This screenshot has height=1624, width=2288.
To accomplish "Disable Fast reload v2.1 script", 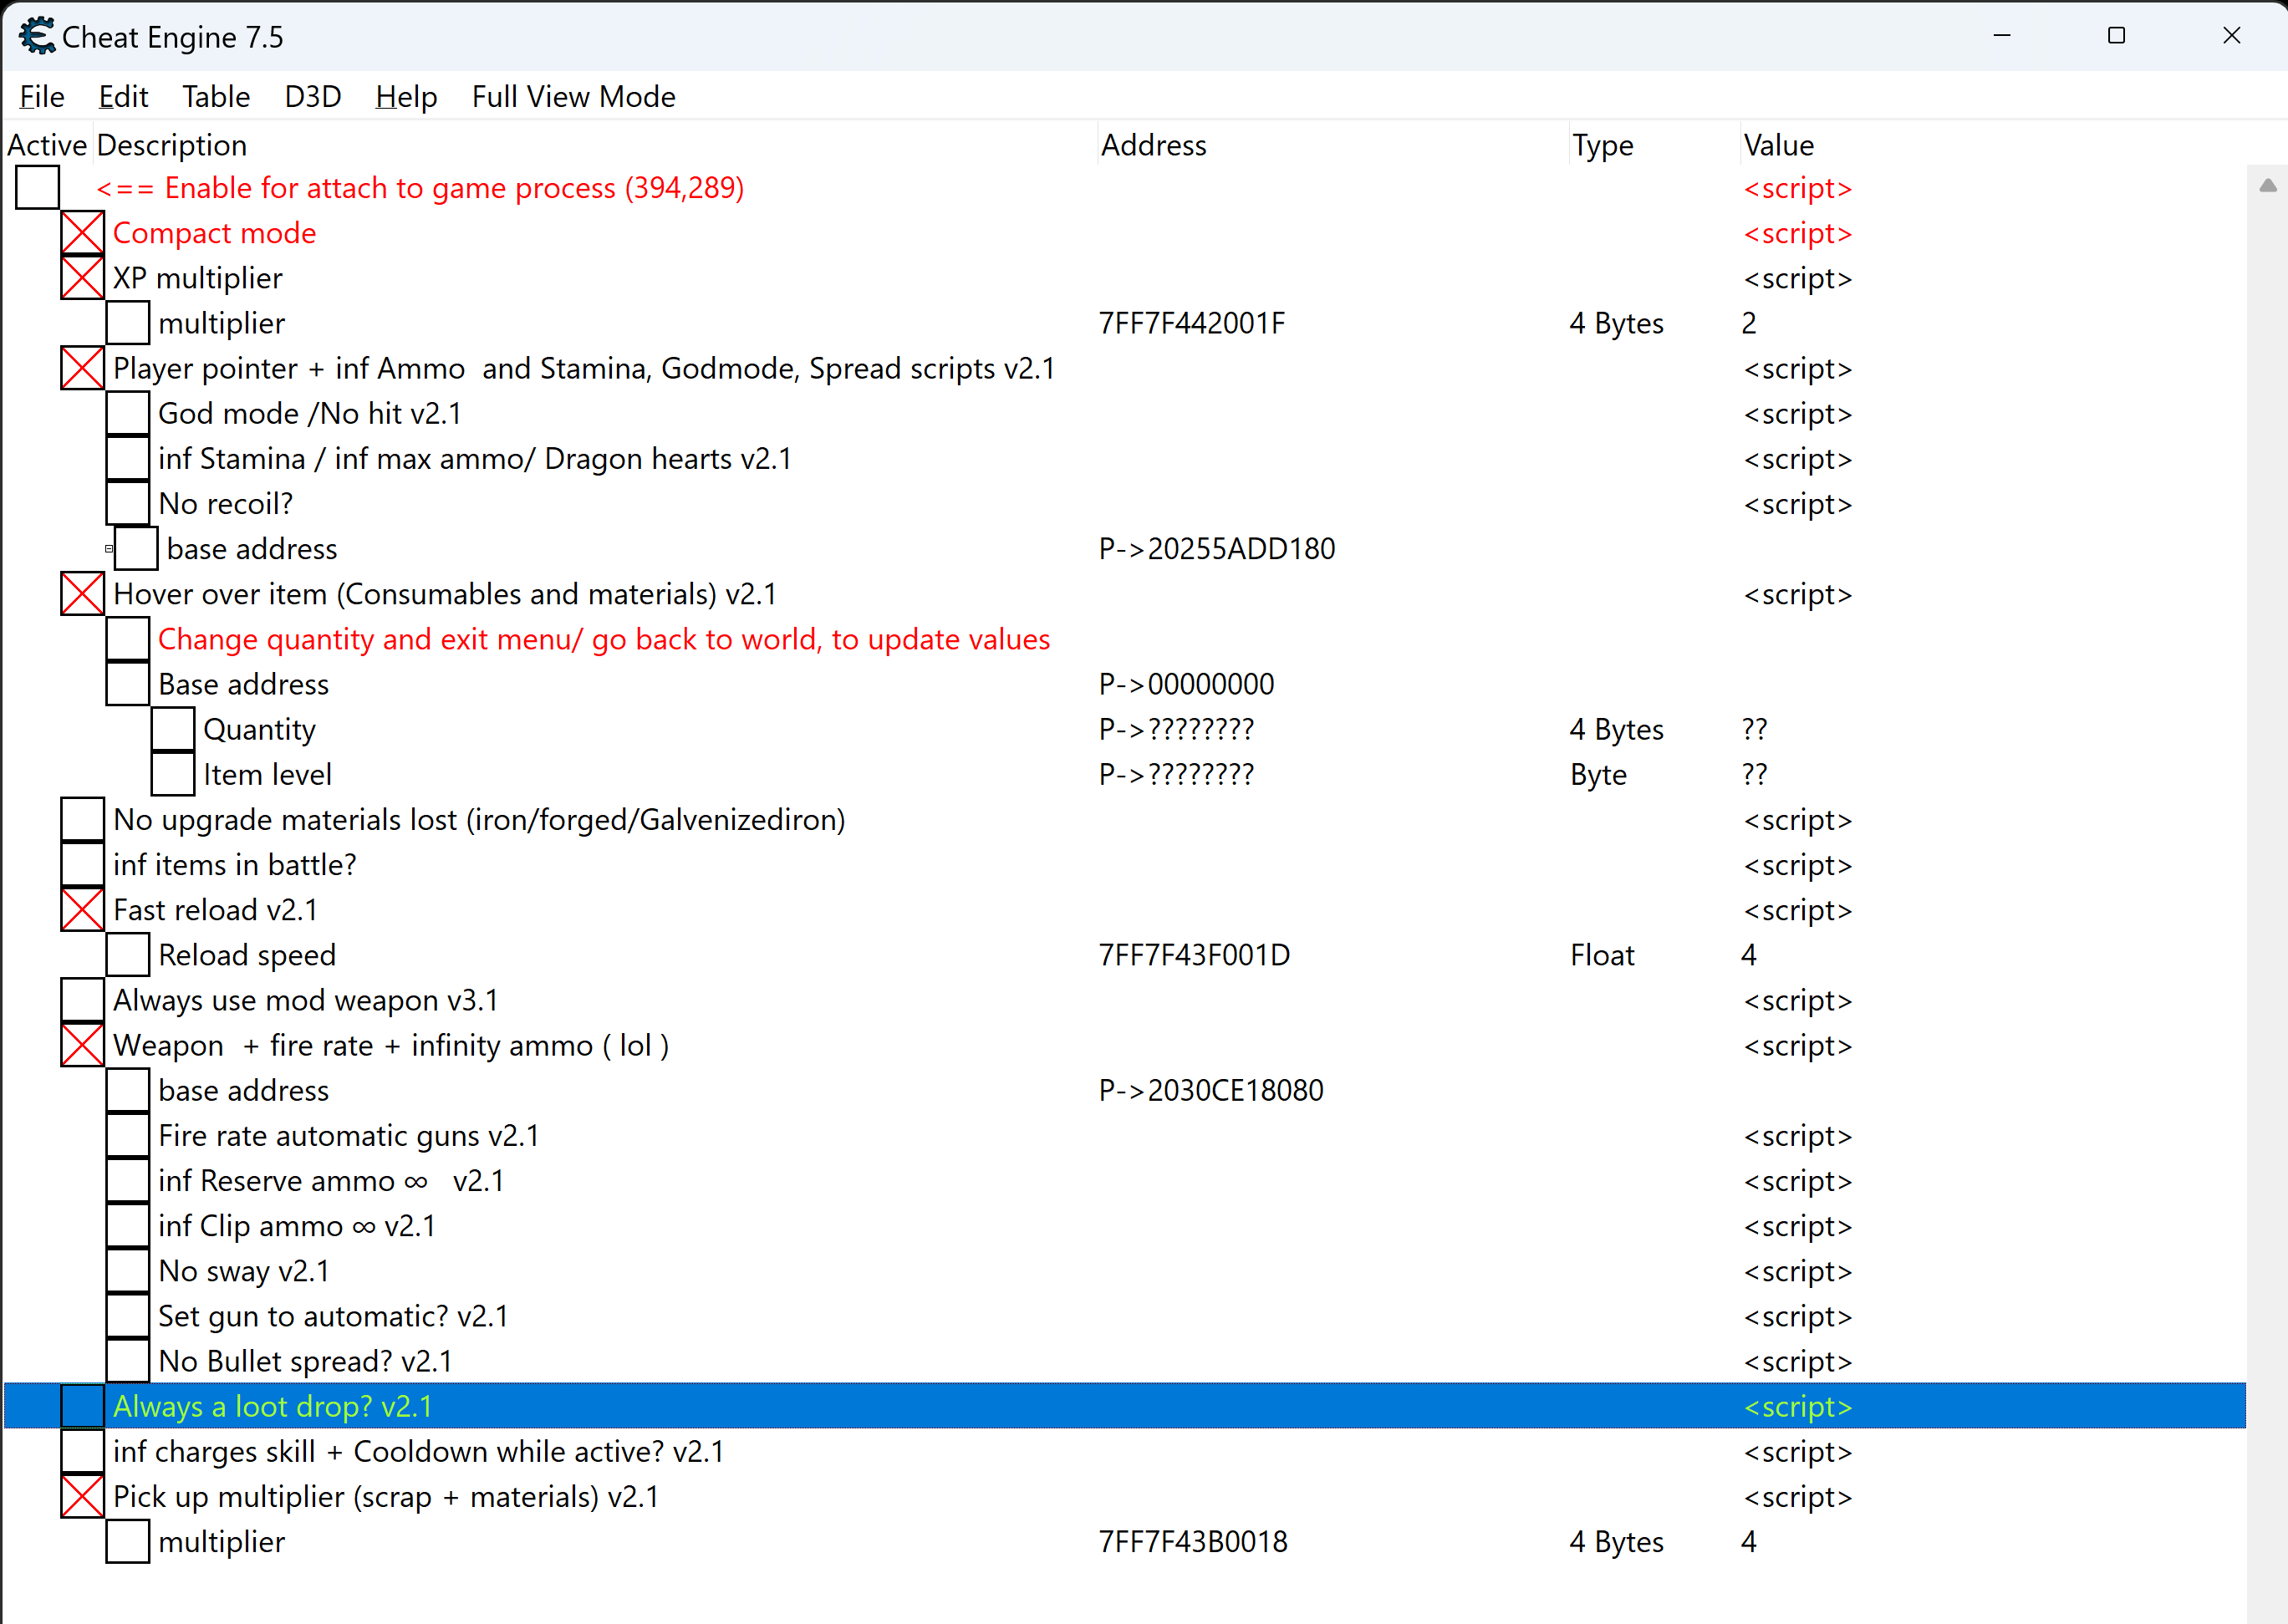I will coord(82,910).
